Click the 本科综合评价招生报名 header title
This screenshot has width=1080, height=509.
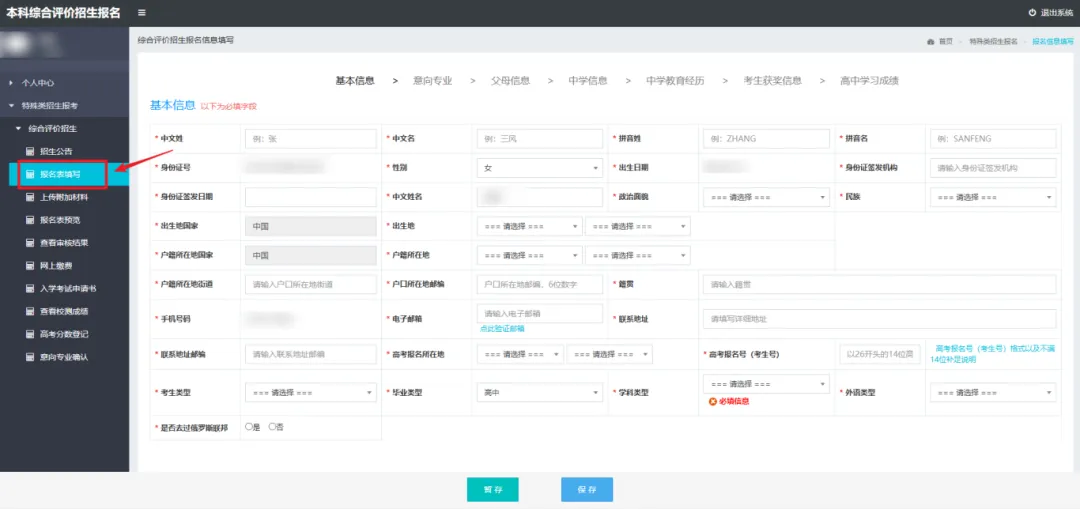(x=63, y=12)
